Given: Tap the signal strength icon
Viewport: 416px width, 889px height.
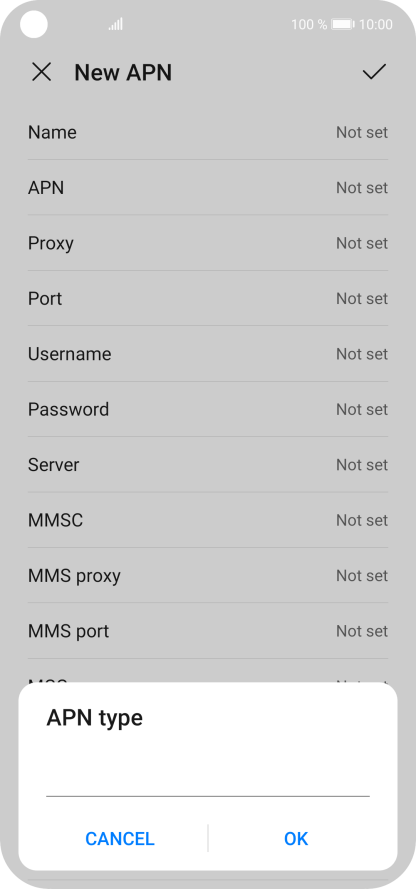Looking at the screenshot, I should coord(116,24).
